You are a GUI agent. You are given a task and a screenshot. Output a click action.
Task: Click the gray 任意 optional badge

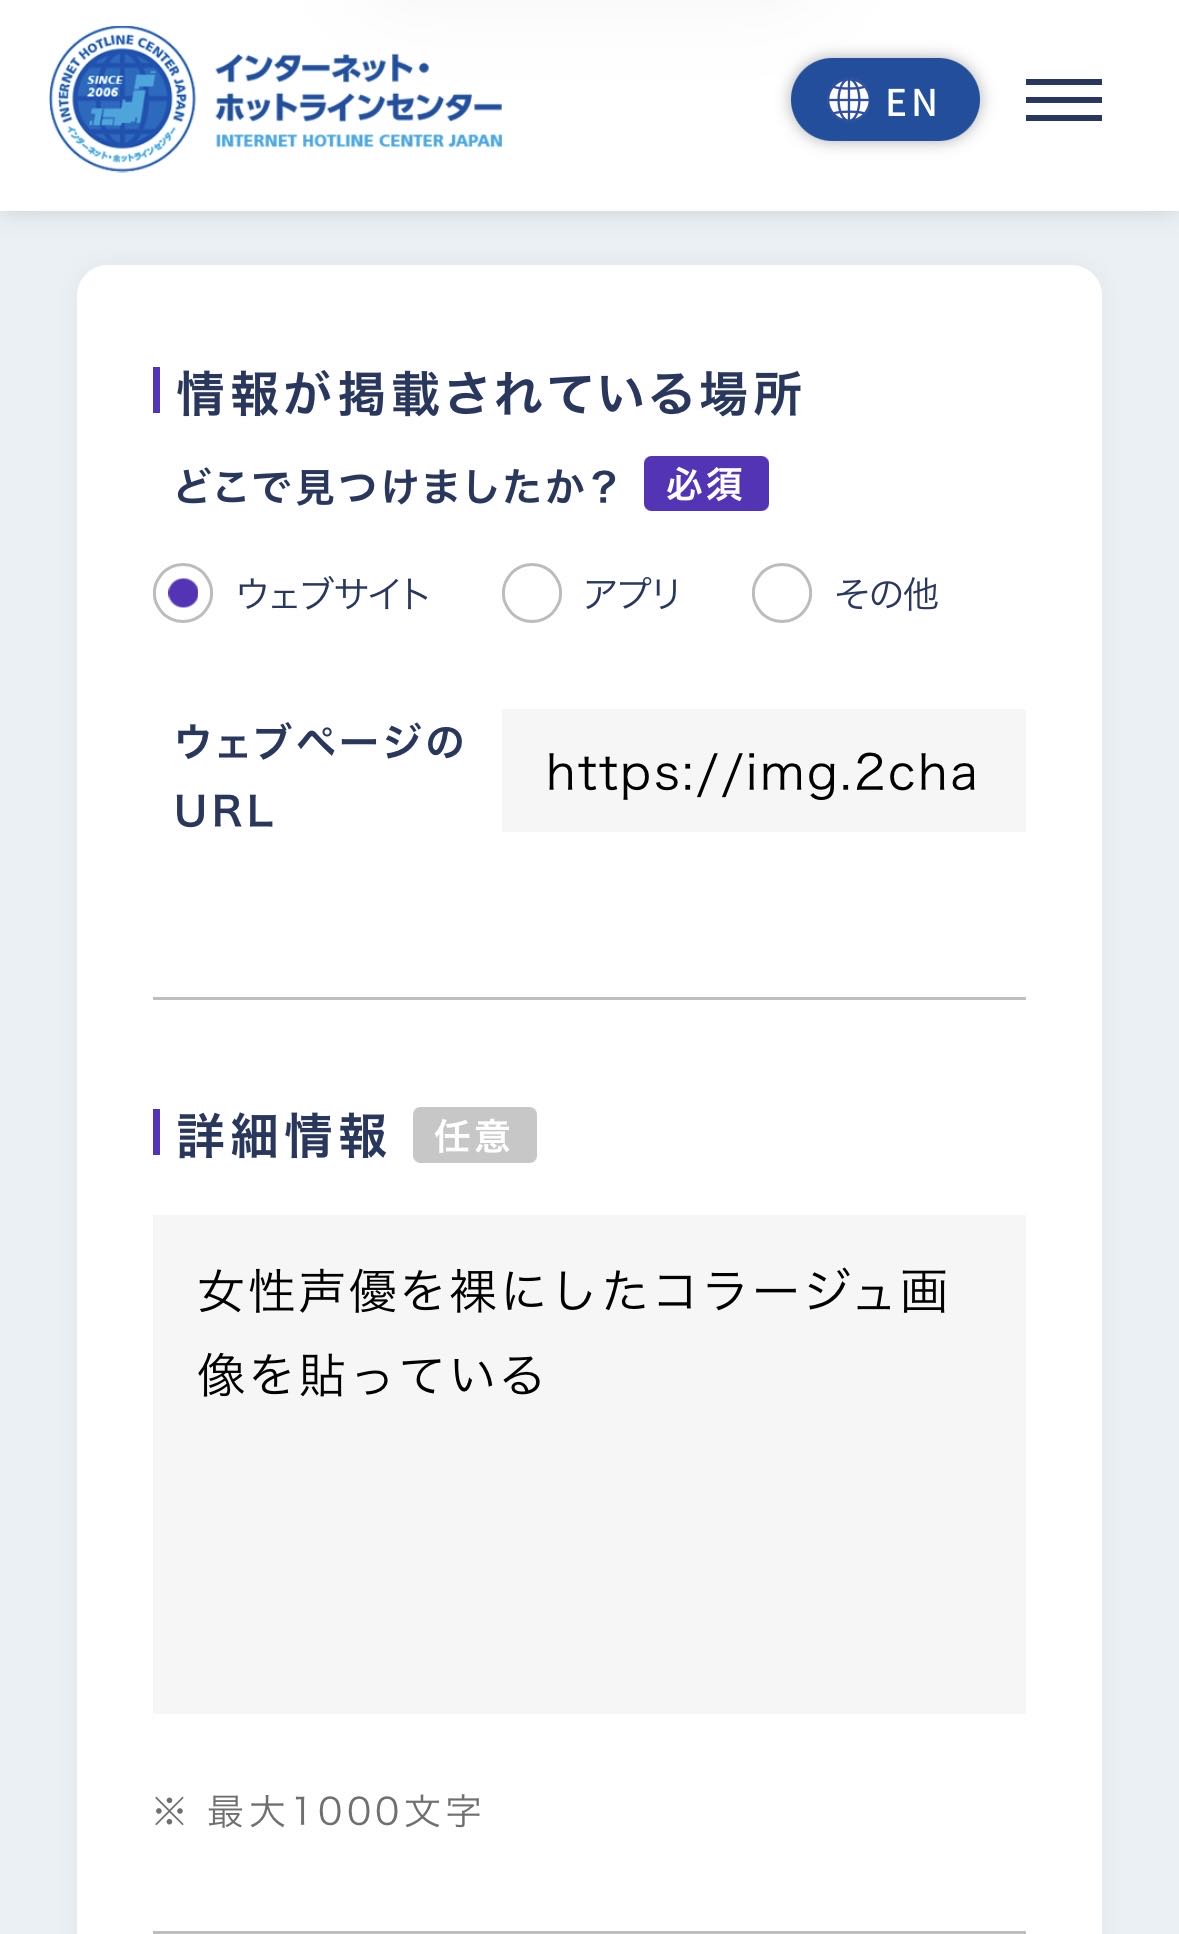click(x=474, y=1135)
